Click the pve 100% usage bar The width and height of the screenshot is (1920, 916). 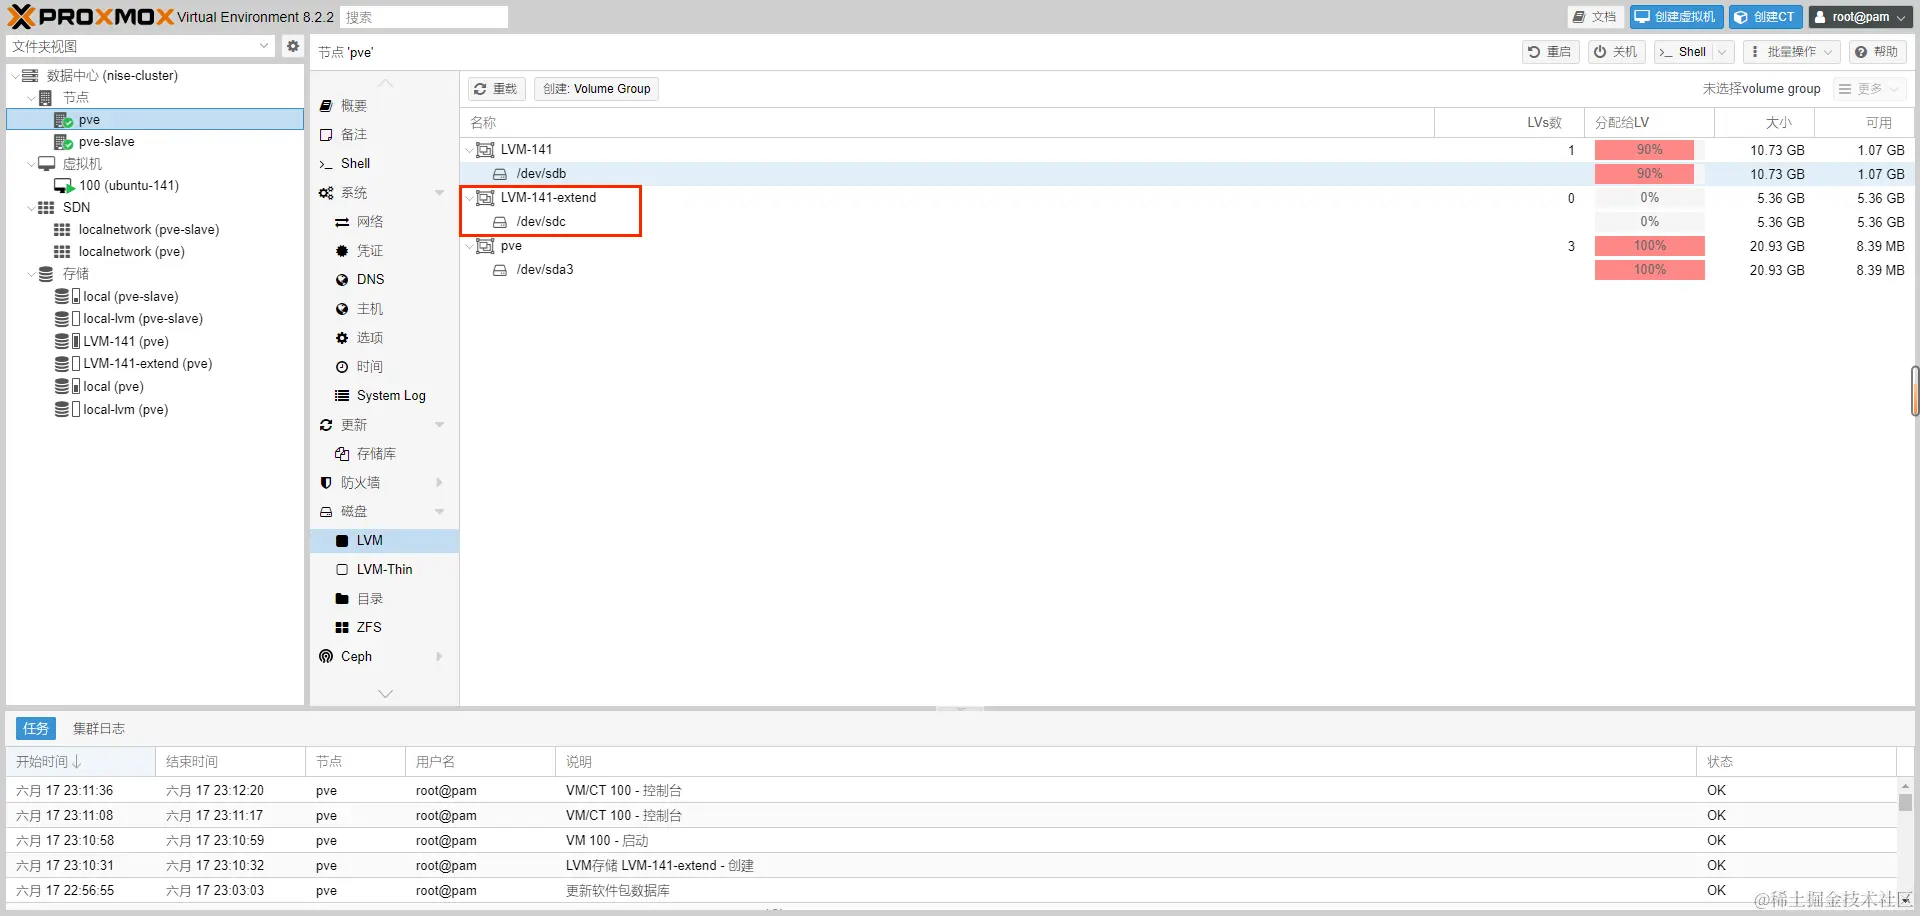(x=1649, y=246)
